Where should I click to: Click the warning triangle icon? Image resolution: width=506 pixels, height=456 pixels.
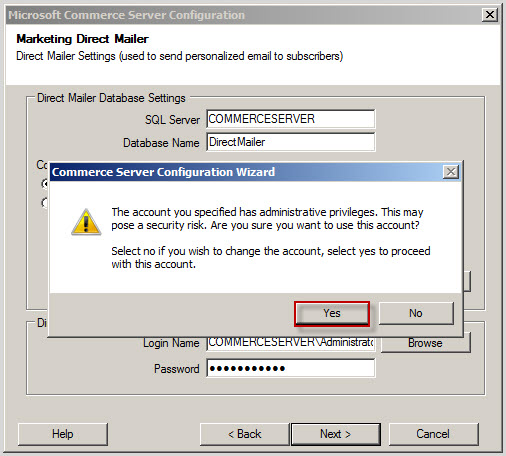tap(86, 222)
